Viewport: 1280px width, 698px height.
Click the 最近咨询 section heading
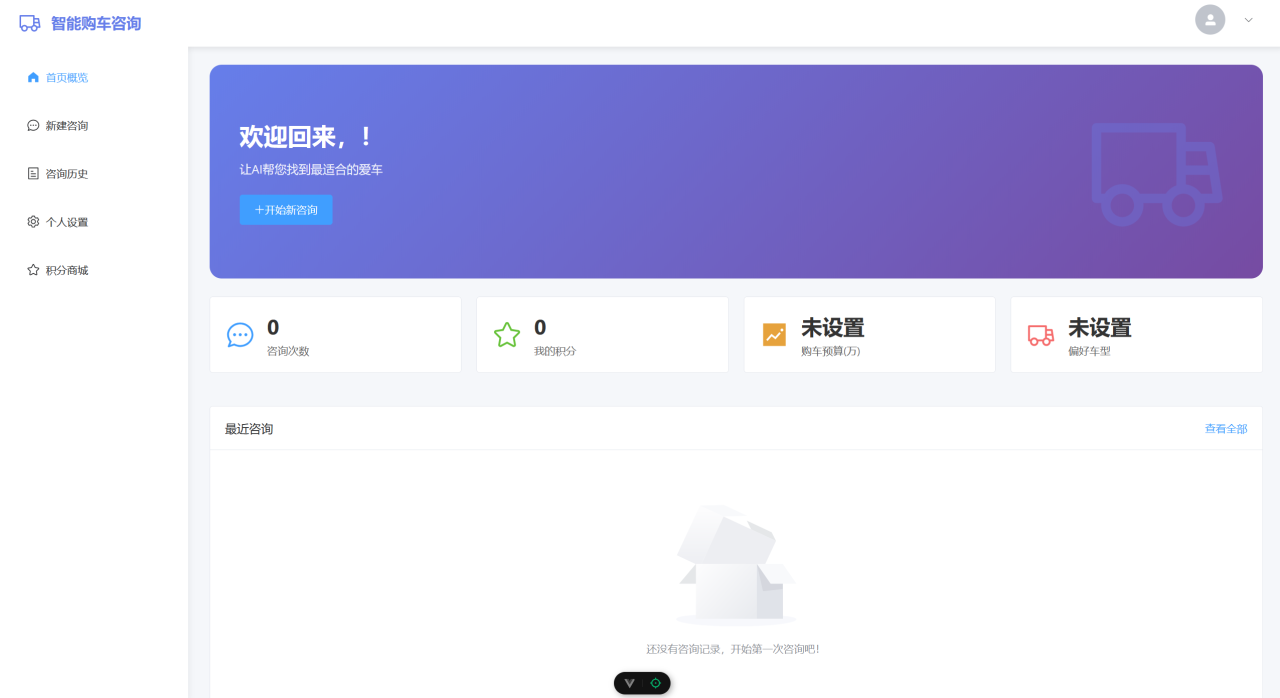[249, 429]
